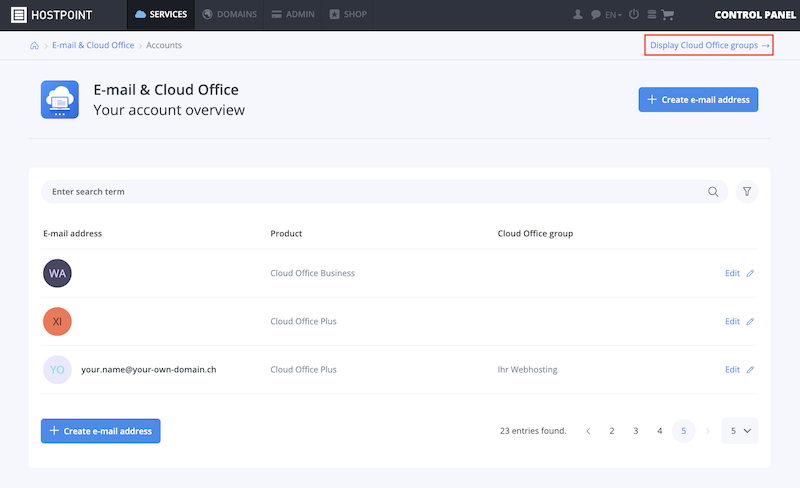Click the YO avatar
The width and height of the screenshot is (800, 488).
tap(57, 370)
